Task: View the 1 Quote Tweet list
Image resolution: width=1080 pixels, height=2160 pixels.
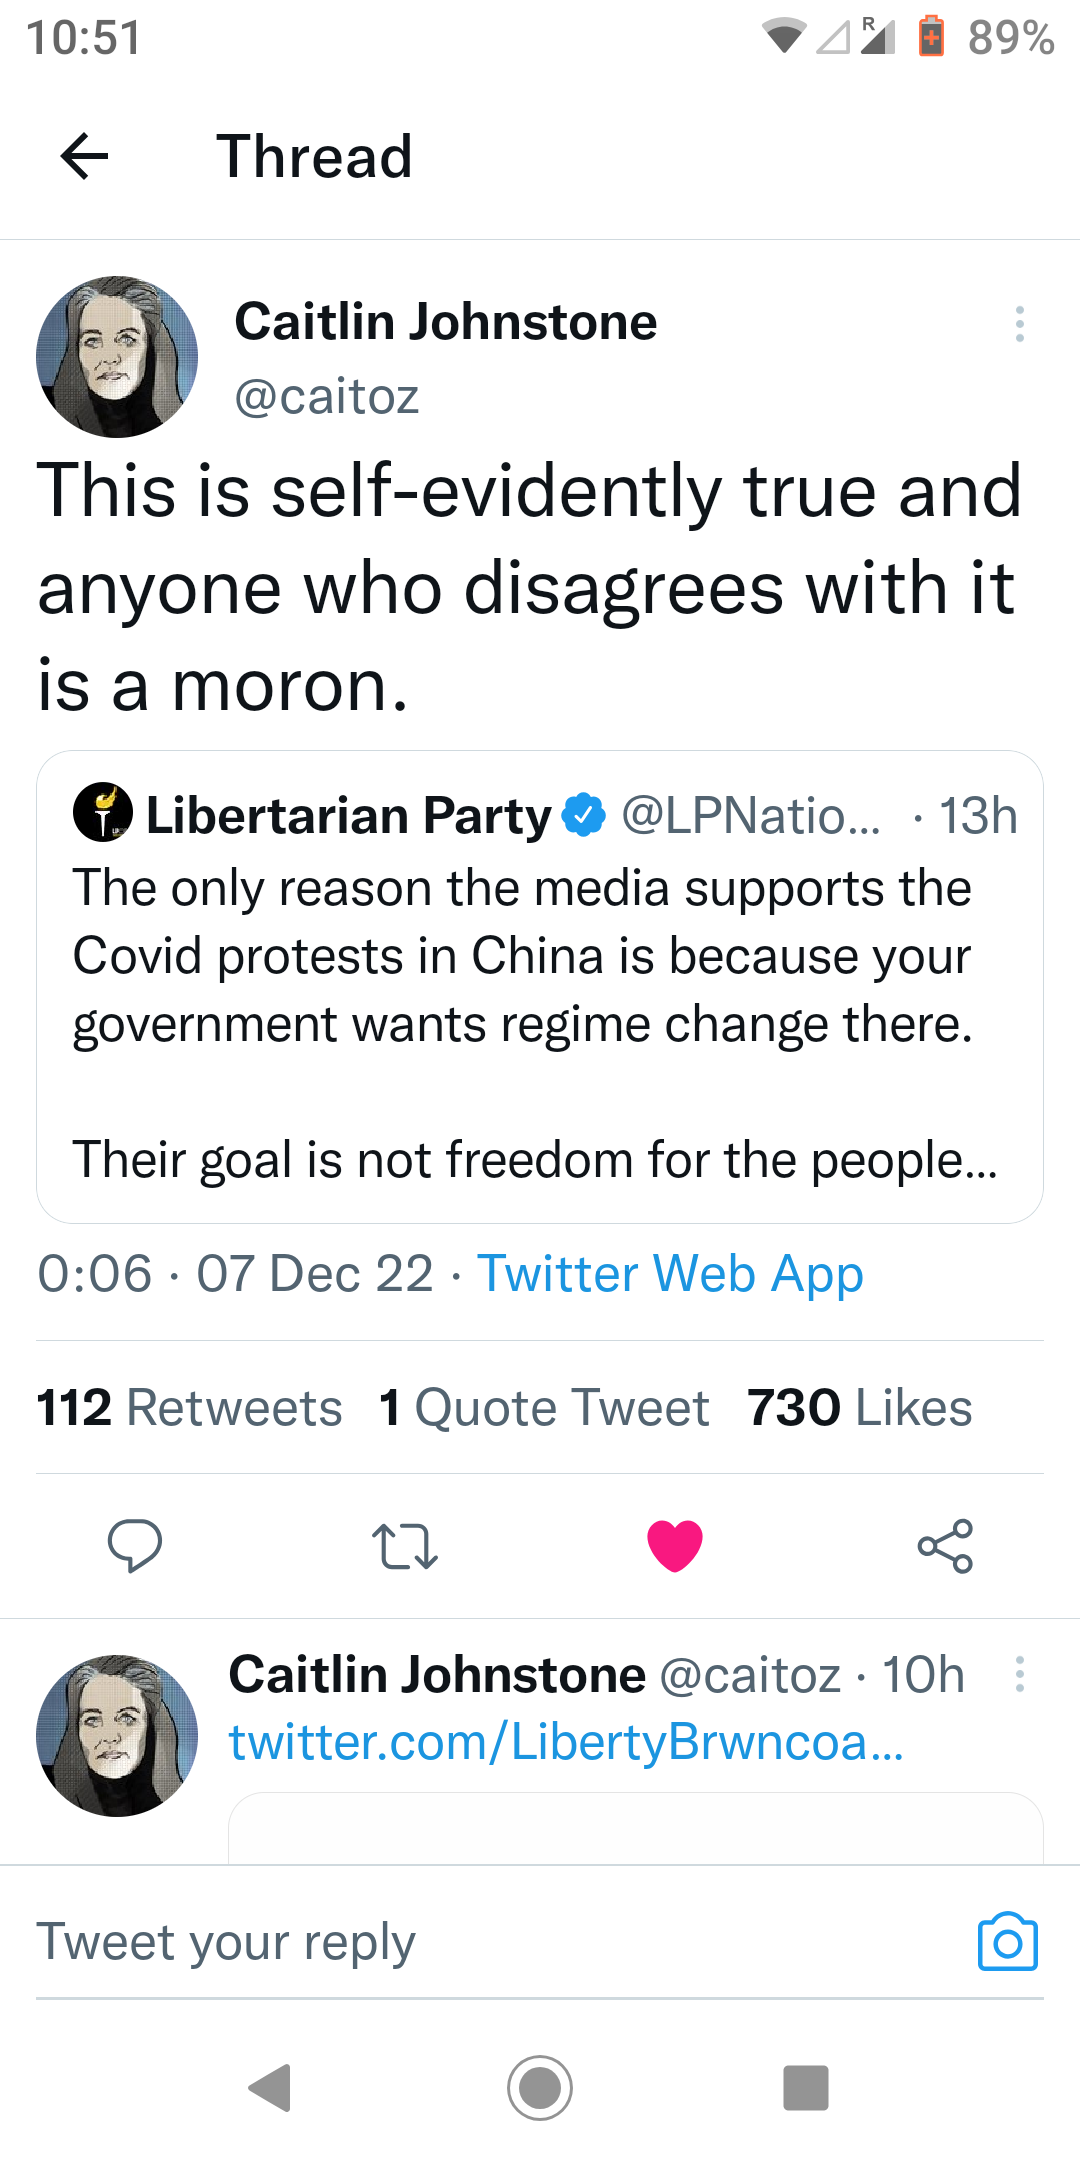Action: pyautogui.click(x=544, y=1408)
